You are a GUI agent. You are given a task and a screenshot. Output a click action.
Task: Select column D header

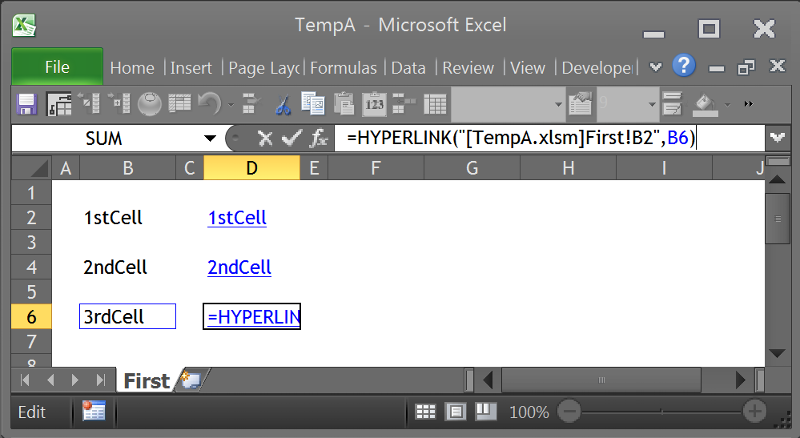pyautogui.click(x=252, y=168)
